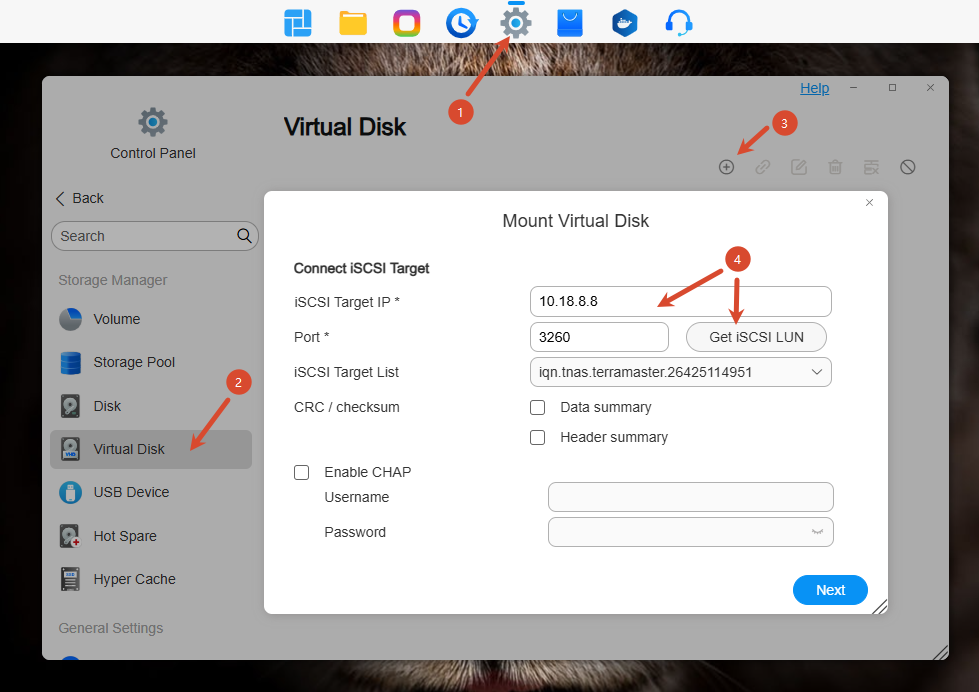
Task: Open USB Device in sidebar
Action: 151,492
